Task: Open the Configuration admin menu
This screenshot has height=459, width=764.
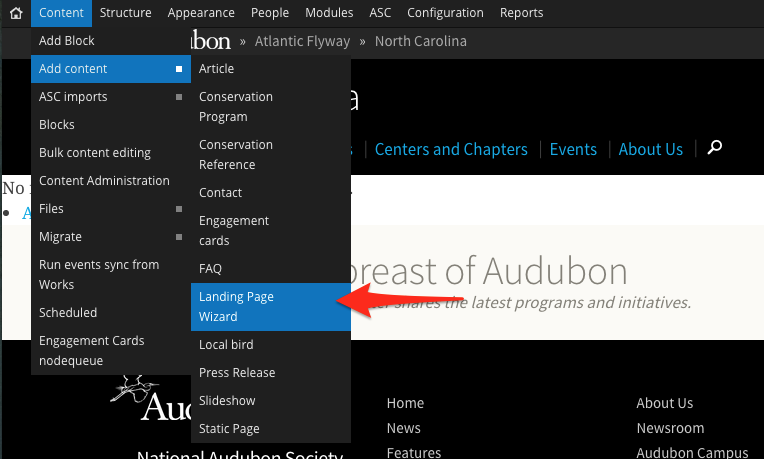Action: pyautogui.click(x=445, y=13)
